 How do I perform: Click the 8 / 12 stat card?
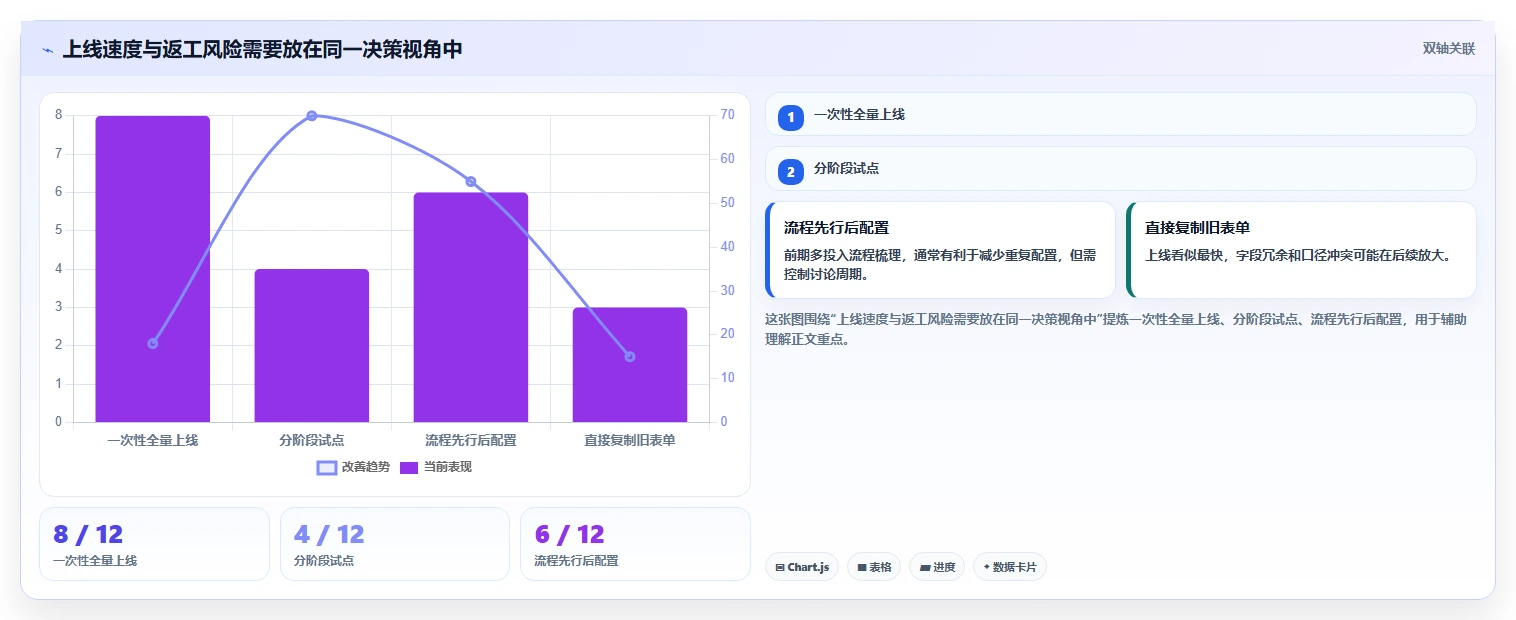click(154, 544)
